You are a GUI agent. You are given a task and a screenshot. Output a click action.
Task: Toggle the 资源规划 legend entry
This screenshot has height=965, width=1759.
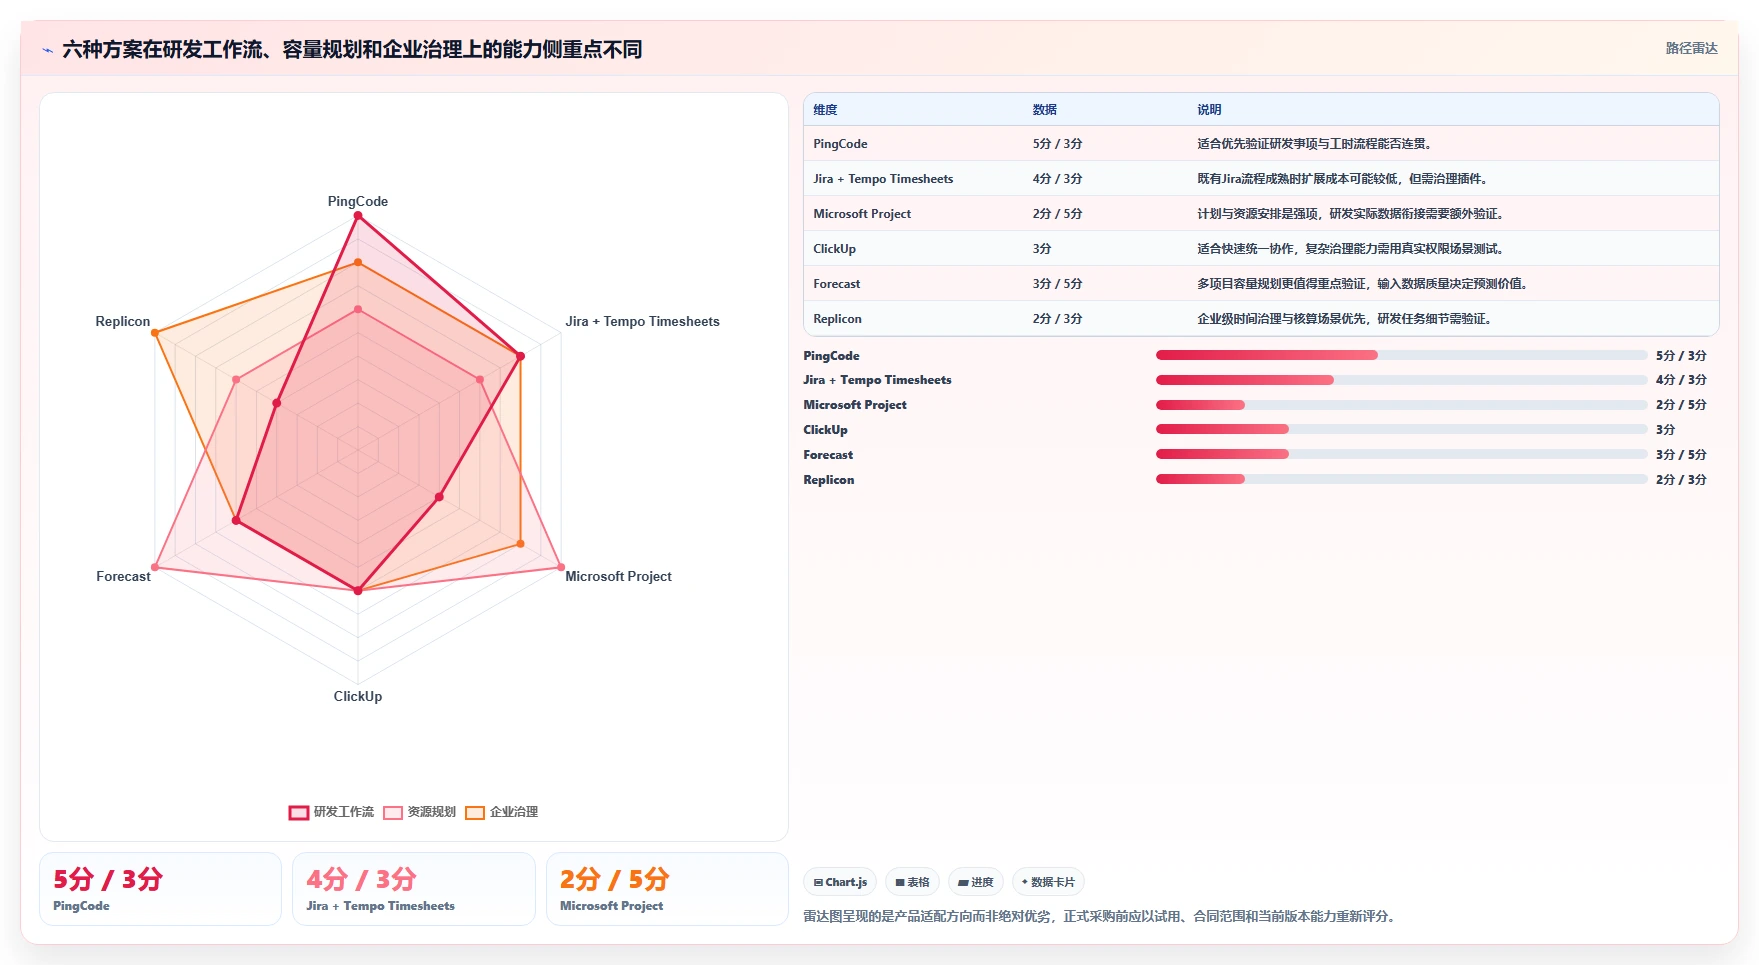(419, 812)
